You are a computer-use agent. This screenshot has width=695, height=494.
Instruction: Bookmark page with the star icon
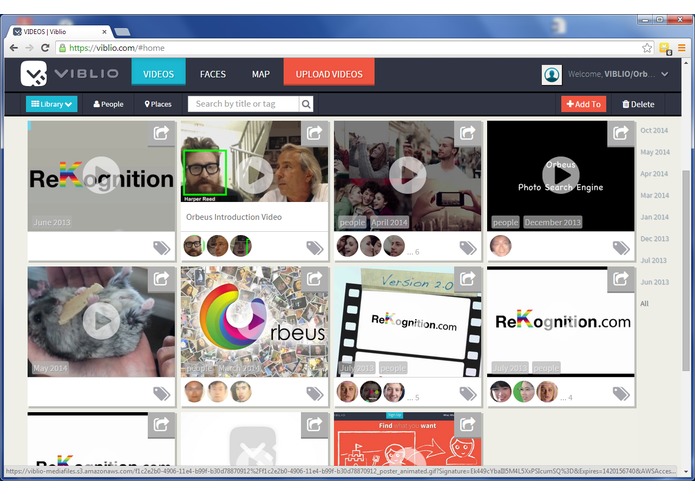[647, 48]
